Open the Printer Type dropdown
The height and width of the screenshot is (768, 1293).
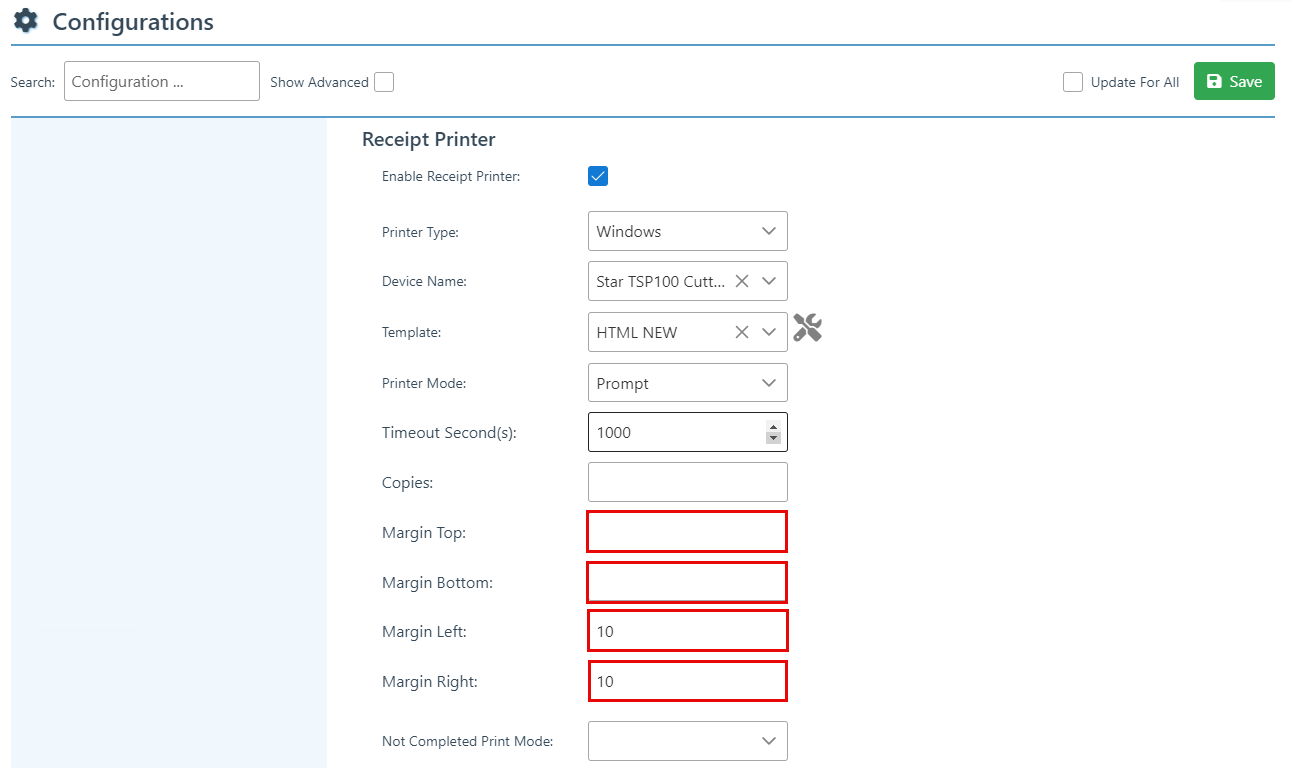click(688, 231)
